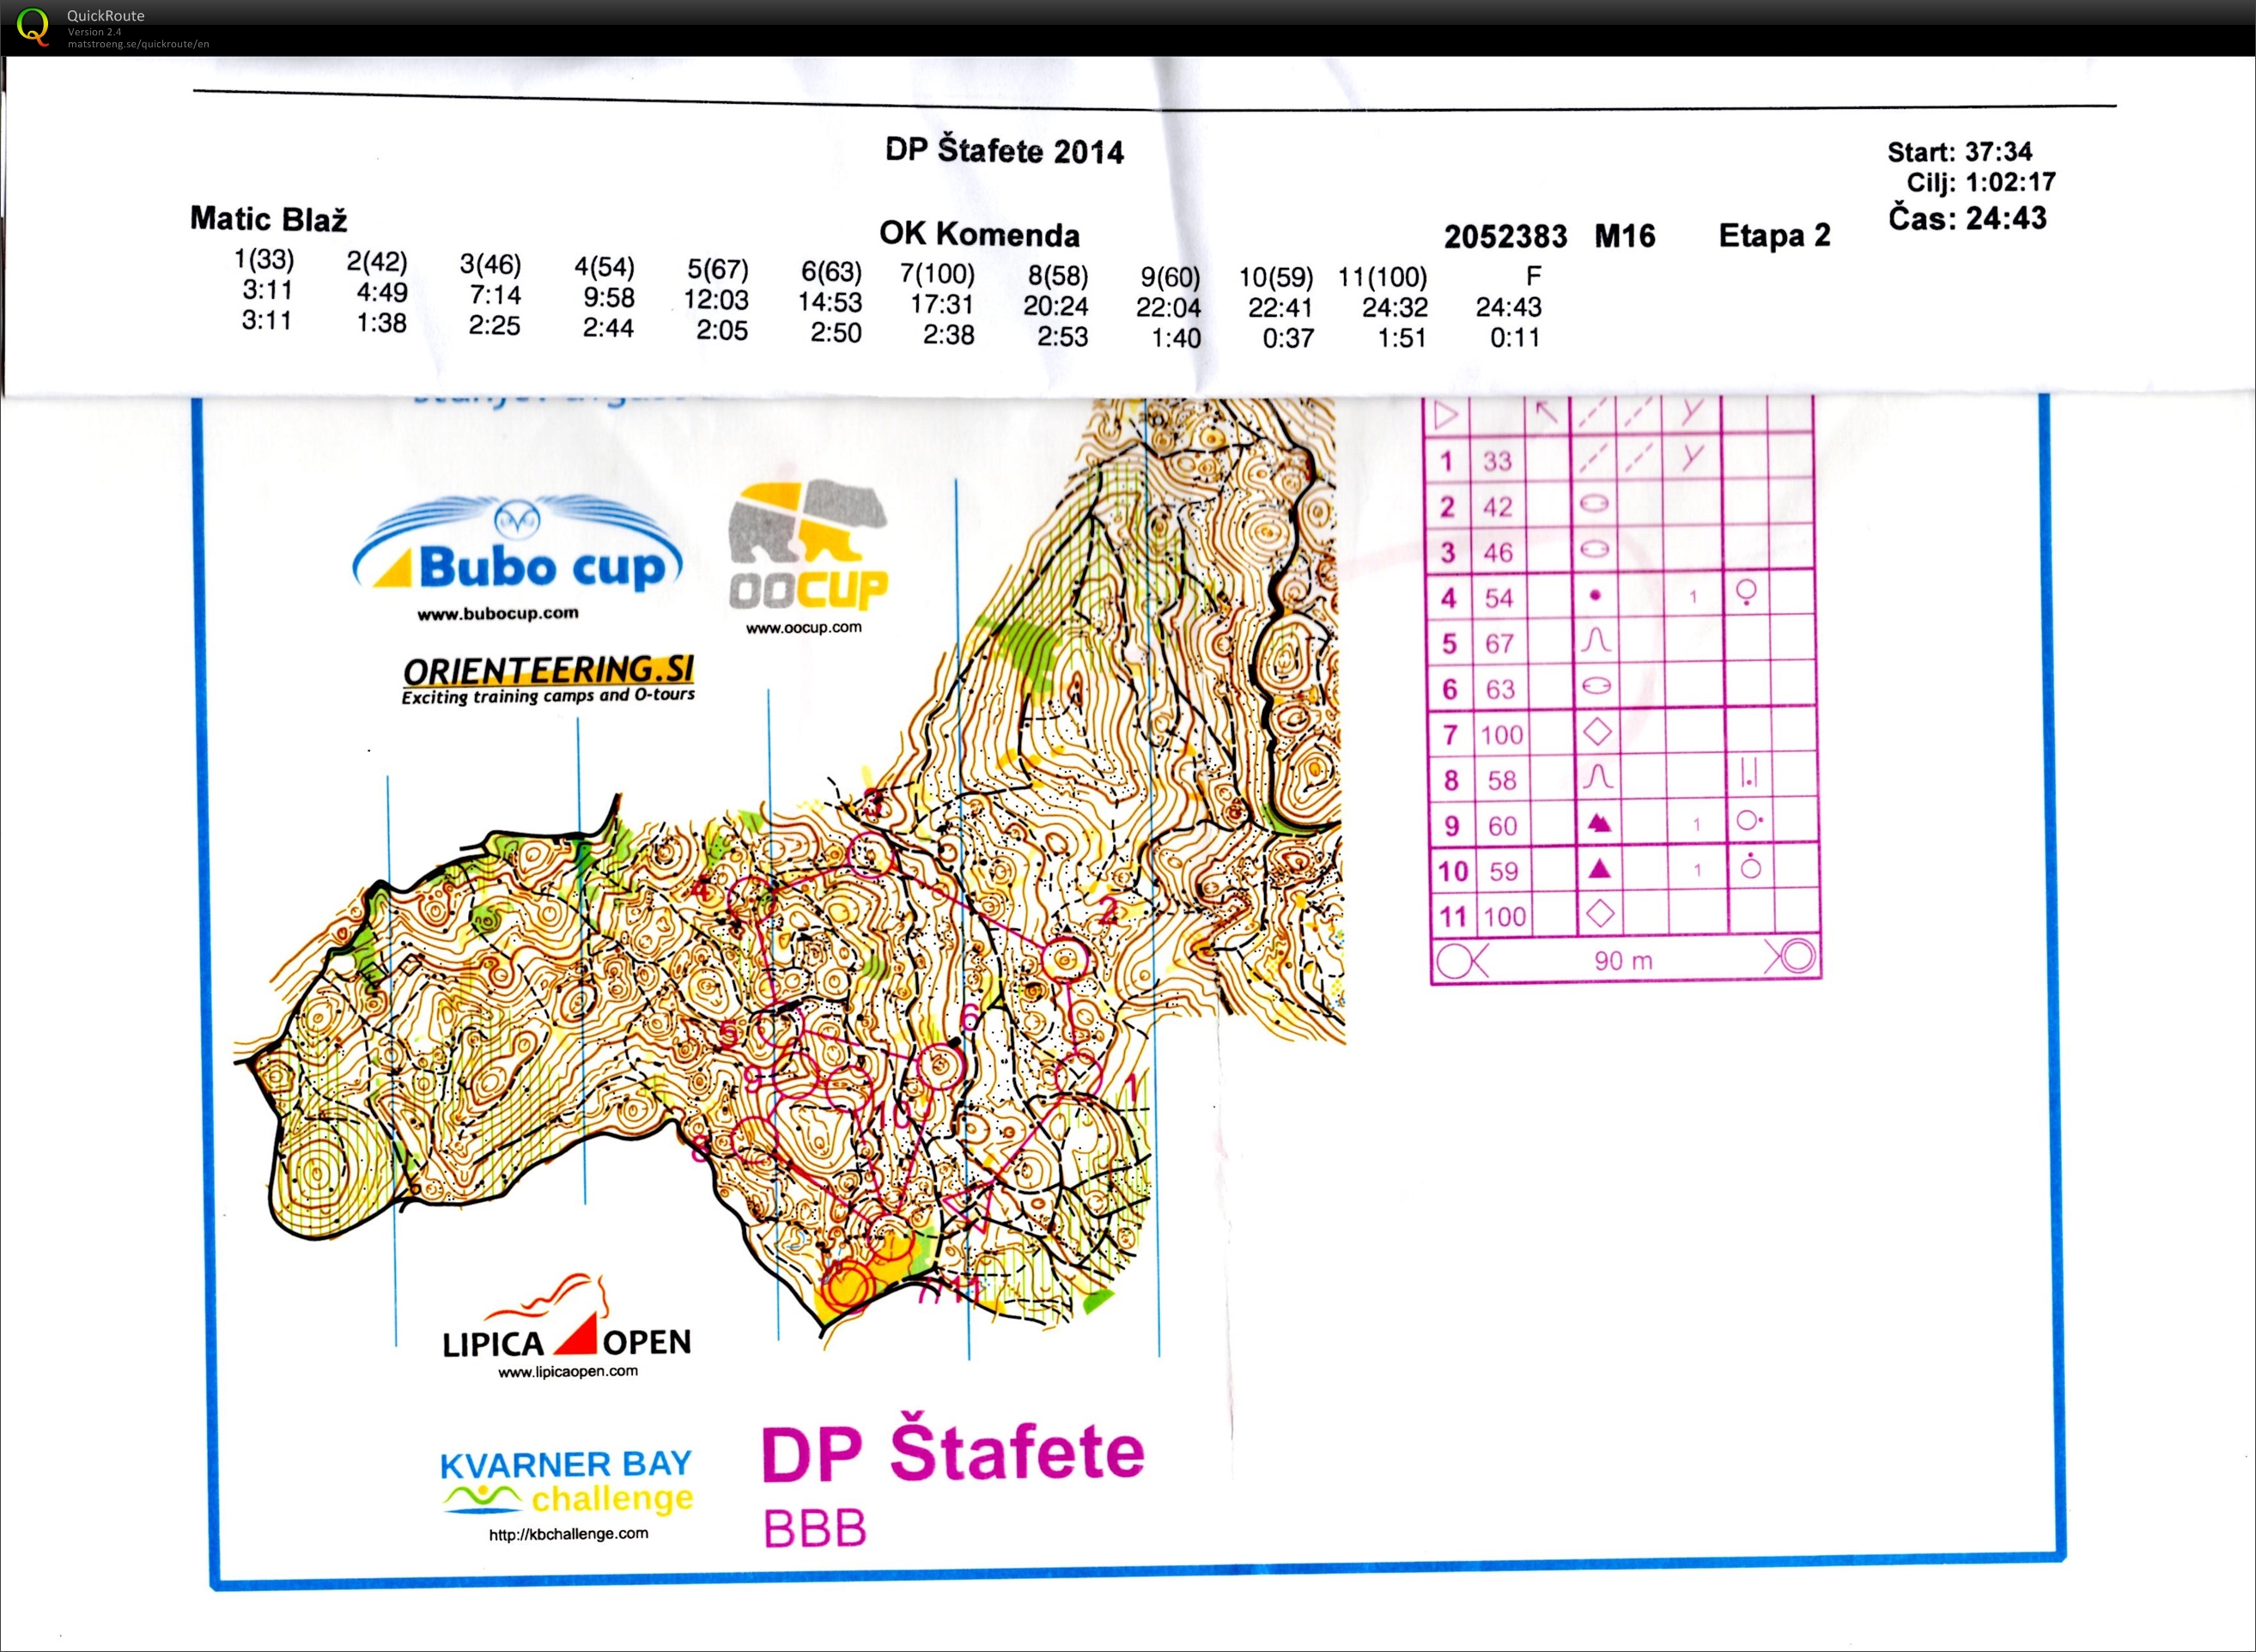Image resolution: width=2256 pixels, height=1652 pixels.
Task: Select the leg time '2:53'
Action: pyautogui.click(x=1062, y=337)
